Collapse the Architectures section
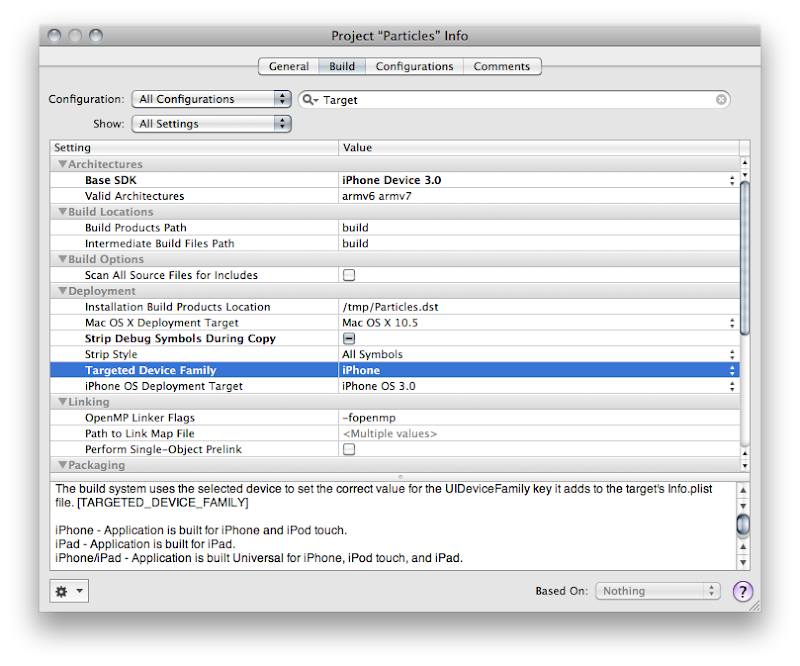Viewport: 800px width, 666px height. click(x=62, y=165)
